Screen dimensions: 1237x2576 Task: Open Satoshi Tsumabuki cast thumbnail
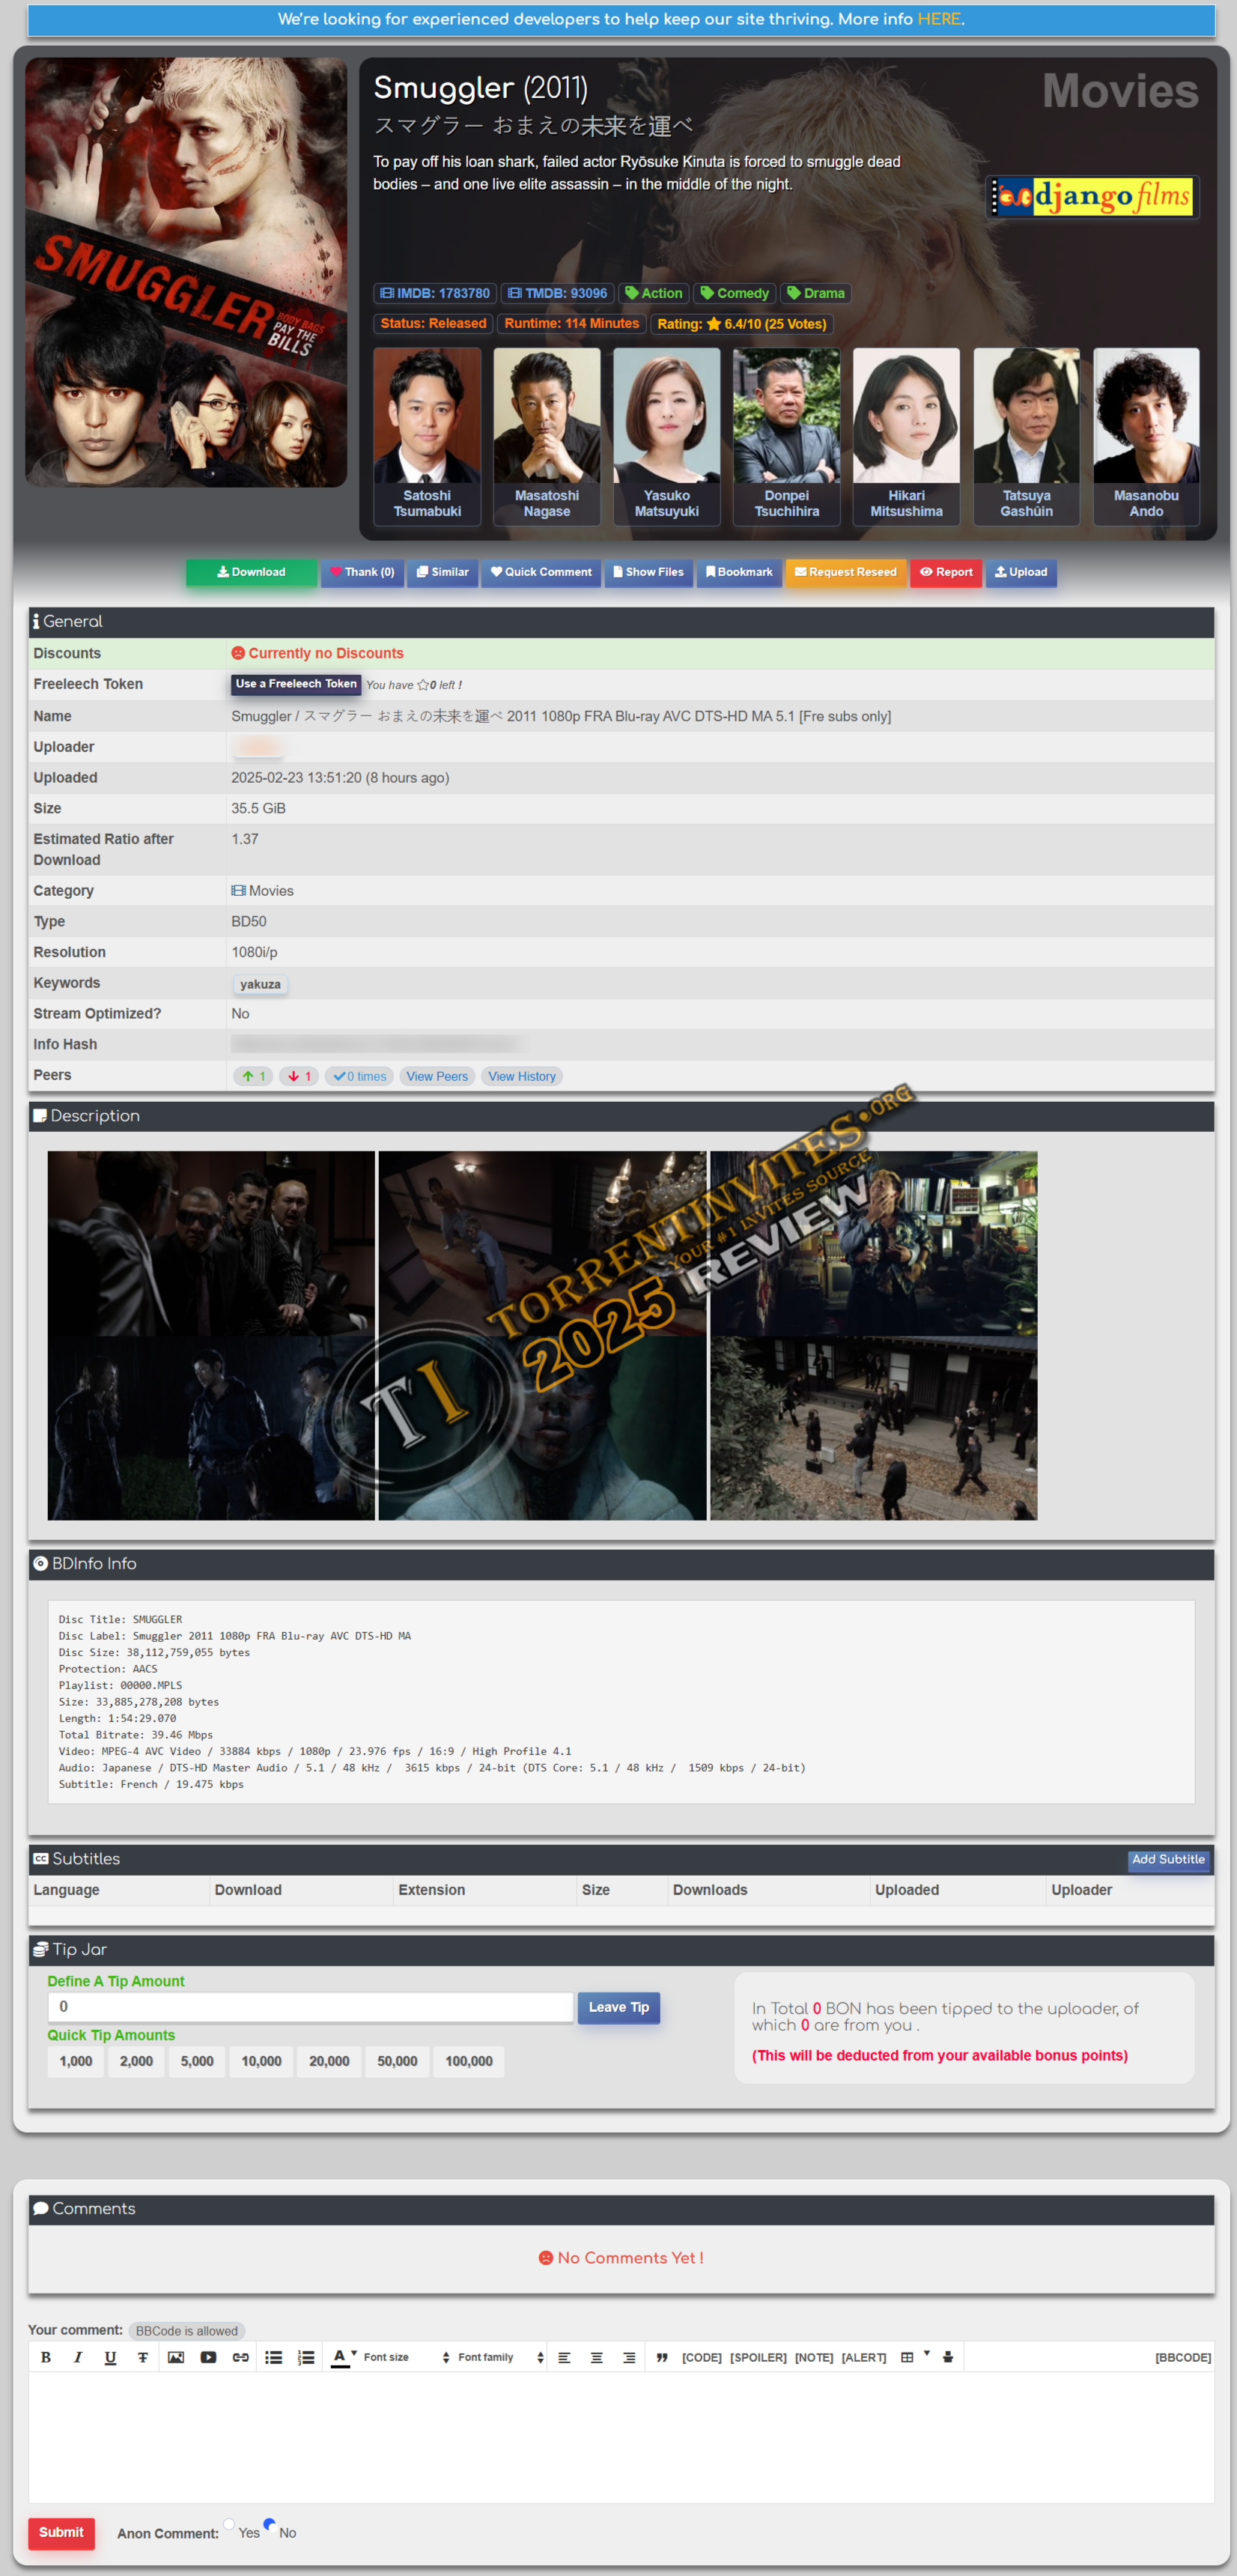click(x=427, y=436)
